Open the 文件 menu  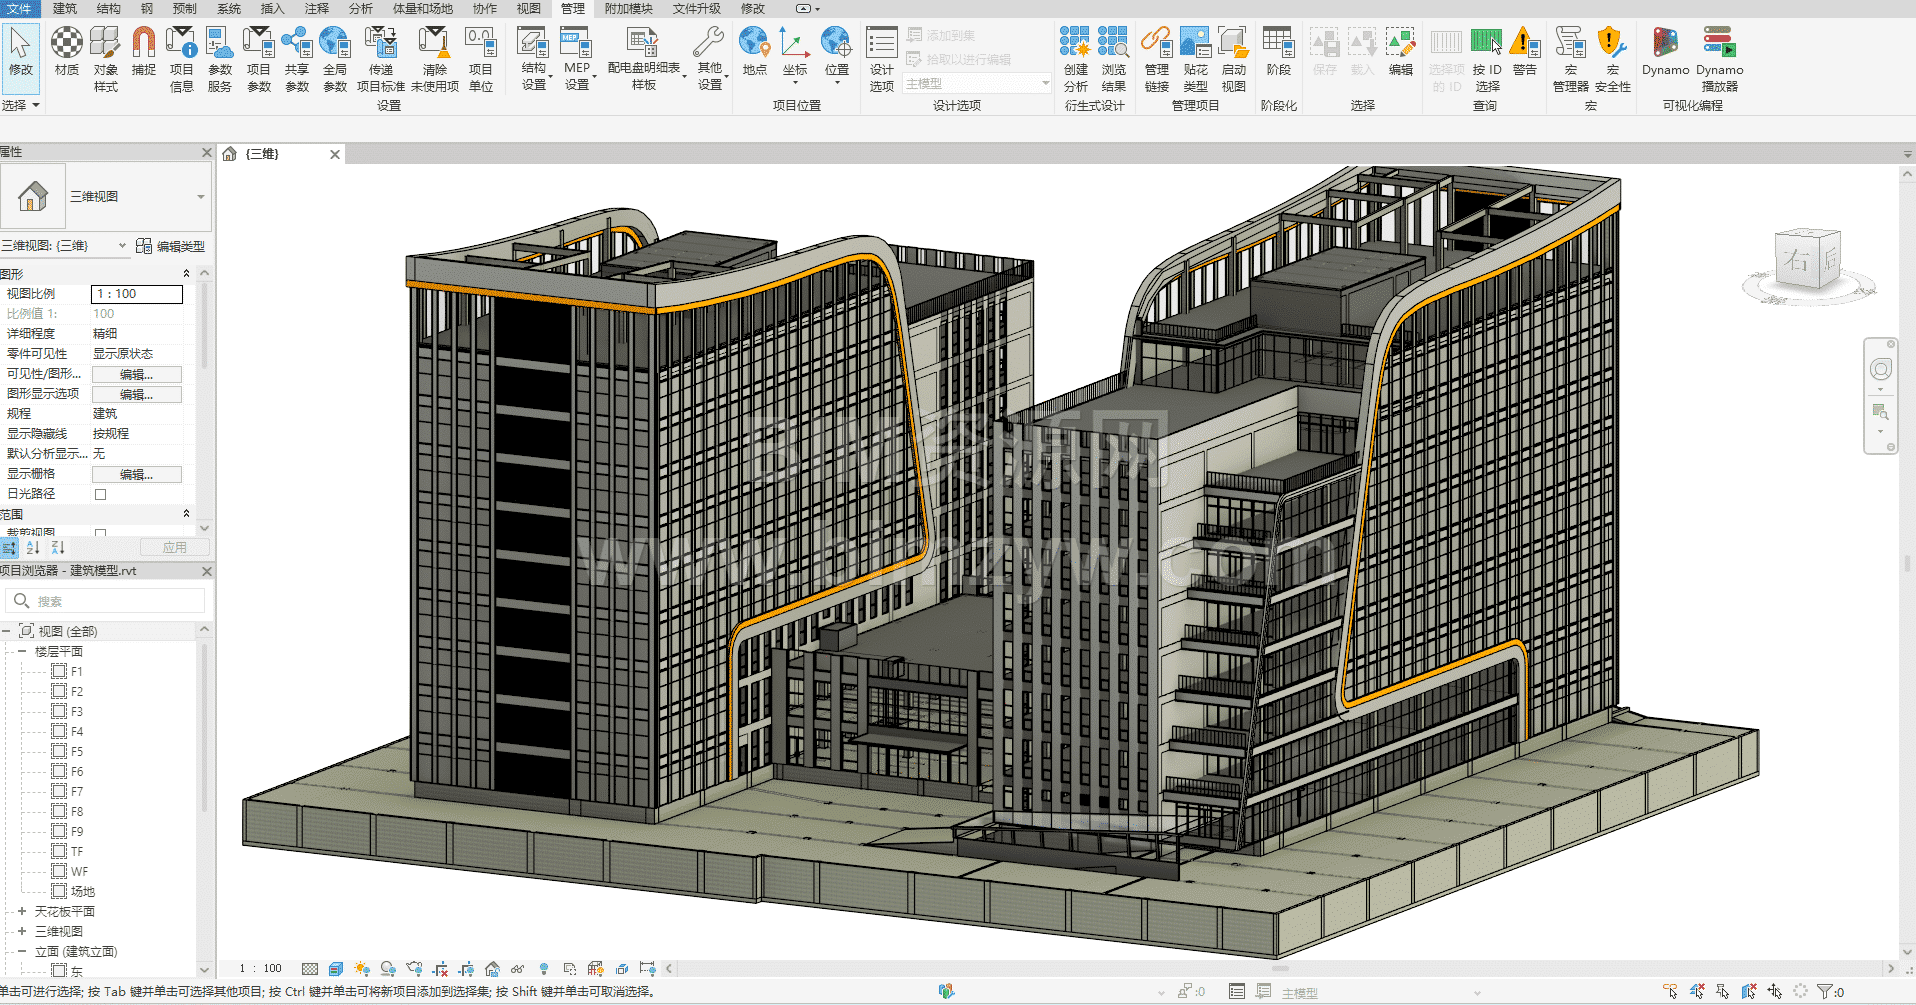[x=19, y=9]
